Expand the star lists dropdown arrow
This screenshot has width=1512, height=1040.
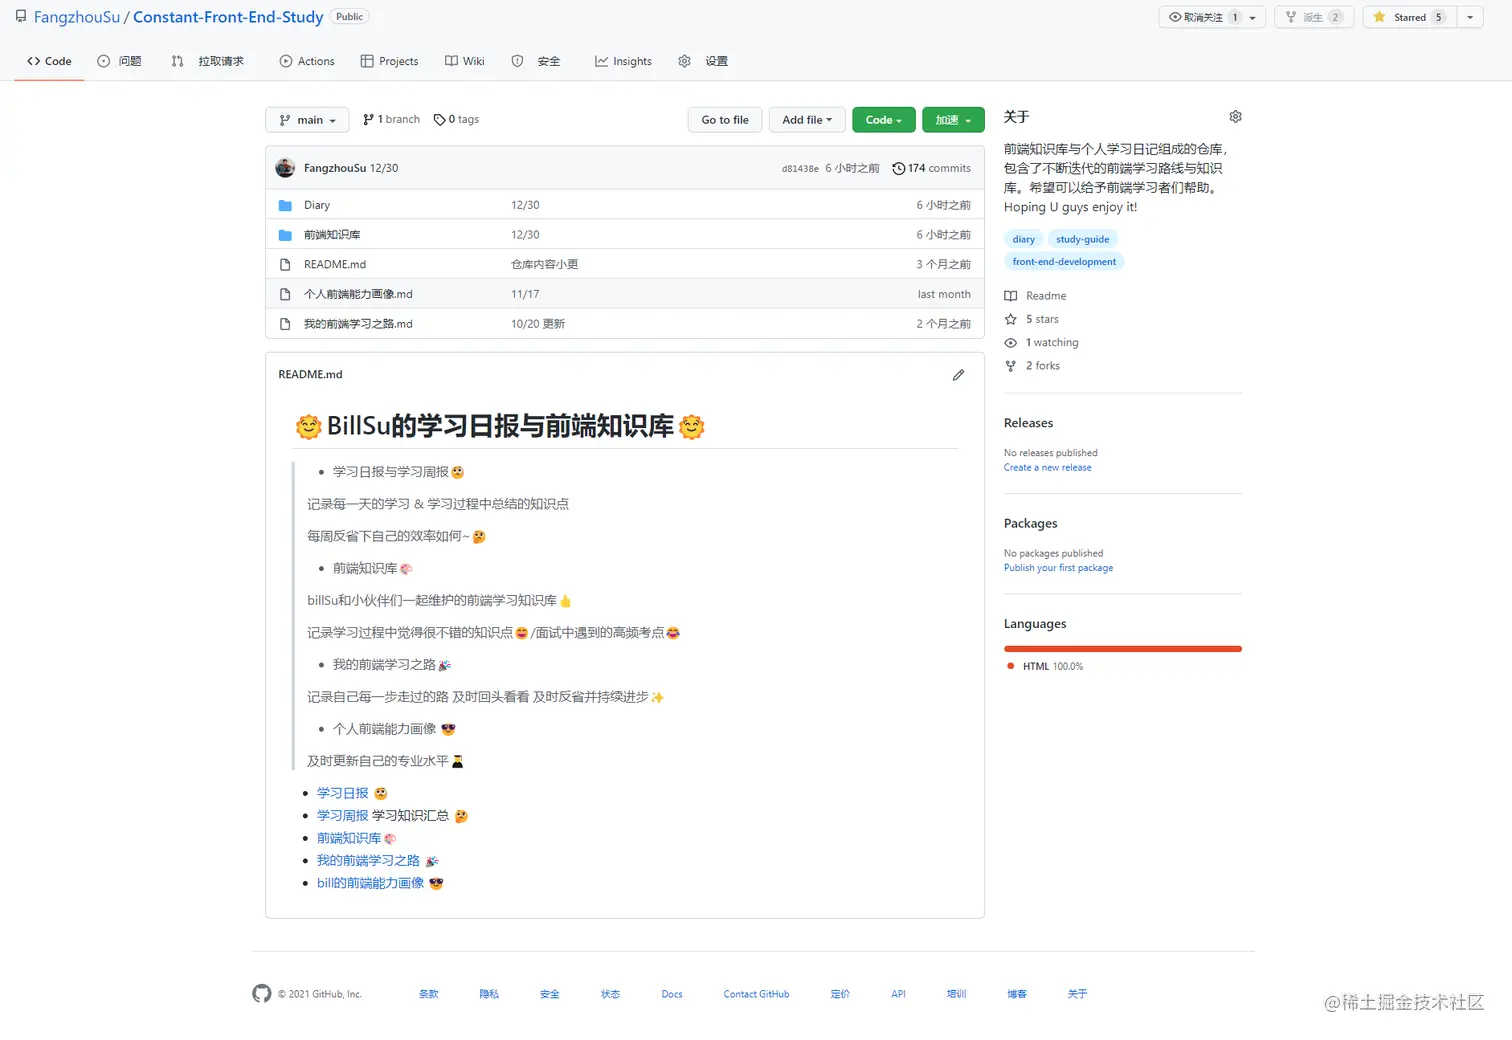click(x=1470, y=17)
